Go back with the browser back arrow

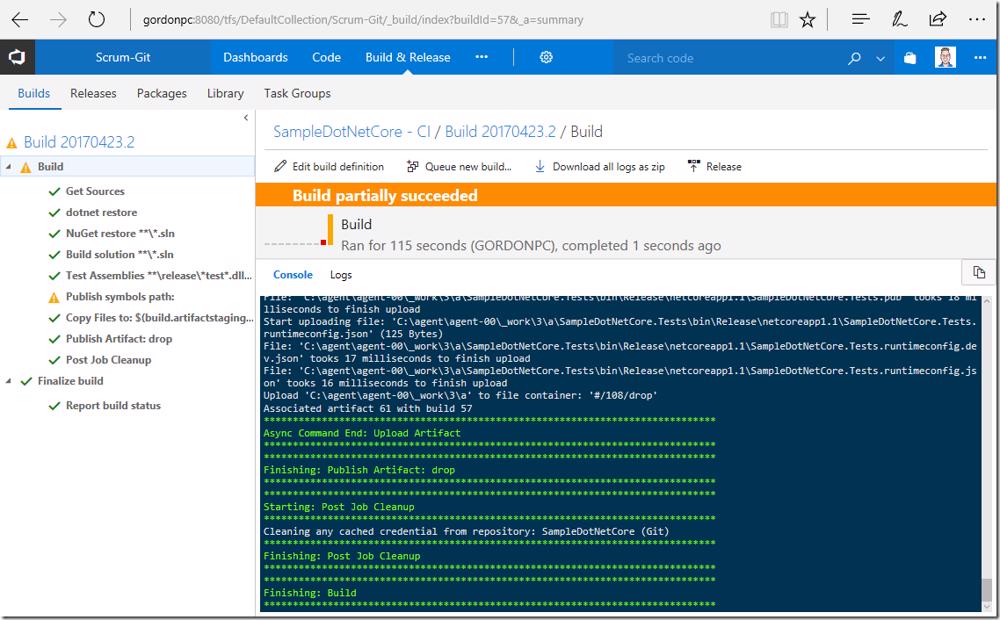pos(20,20)
